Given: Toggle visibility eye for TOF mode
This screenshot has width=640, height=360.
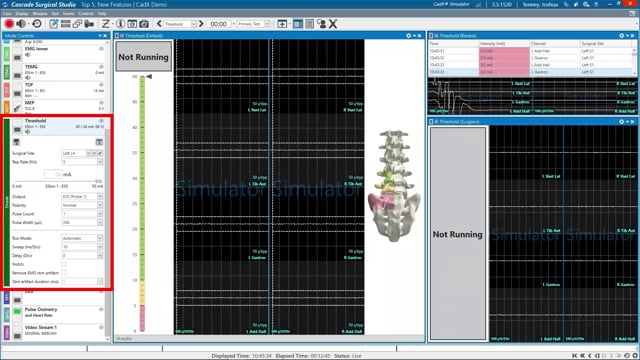Looking at the screenshot, I should [x=101, y=85].
